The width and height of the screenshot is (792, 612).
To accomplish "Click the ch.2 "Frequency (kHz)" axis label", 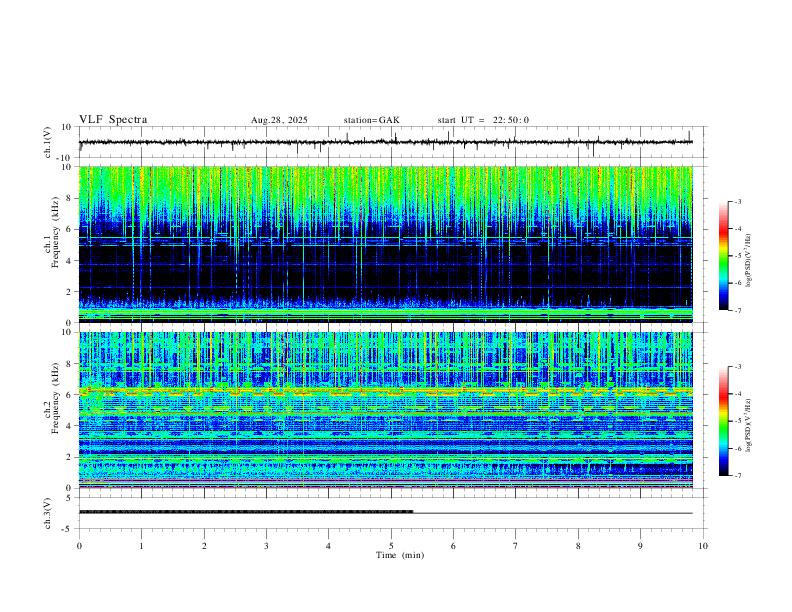I will click(x=56, y=398).
